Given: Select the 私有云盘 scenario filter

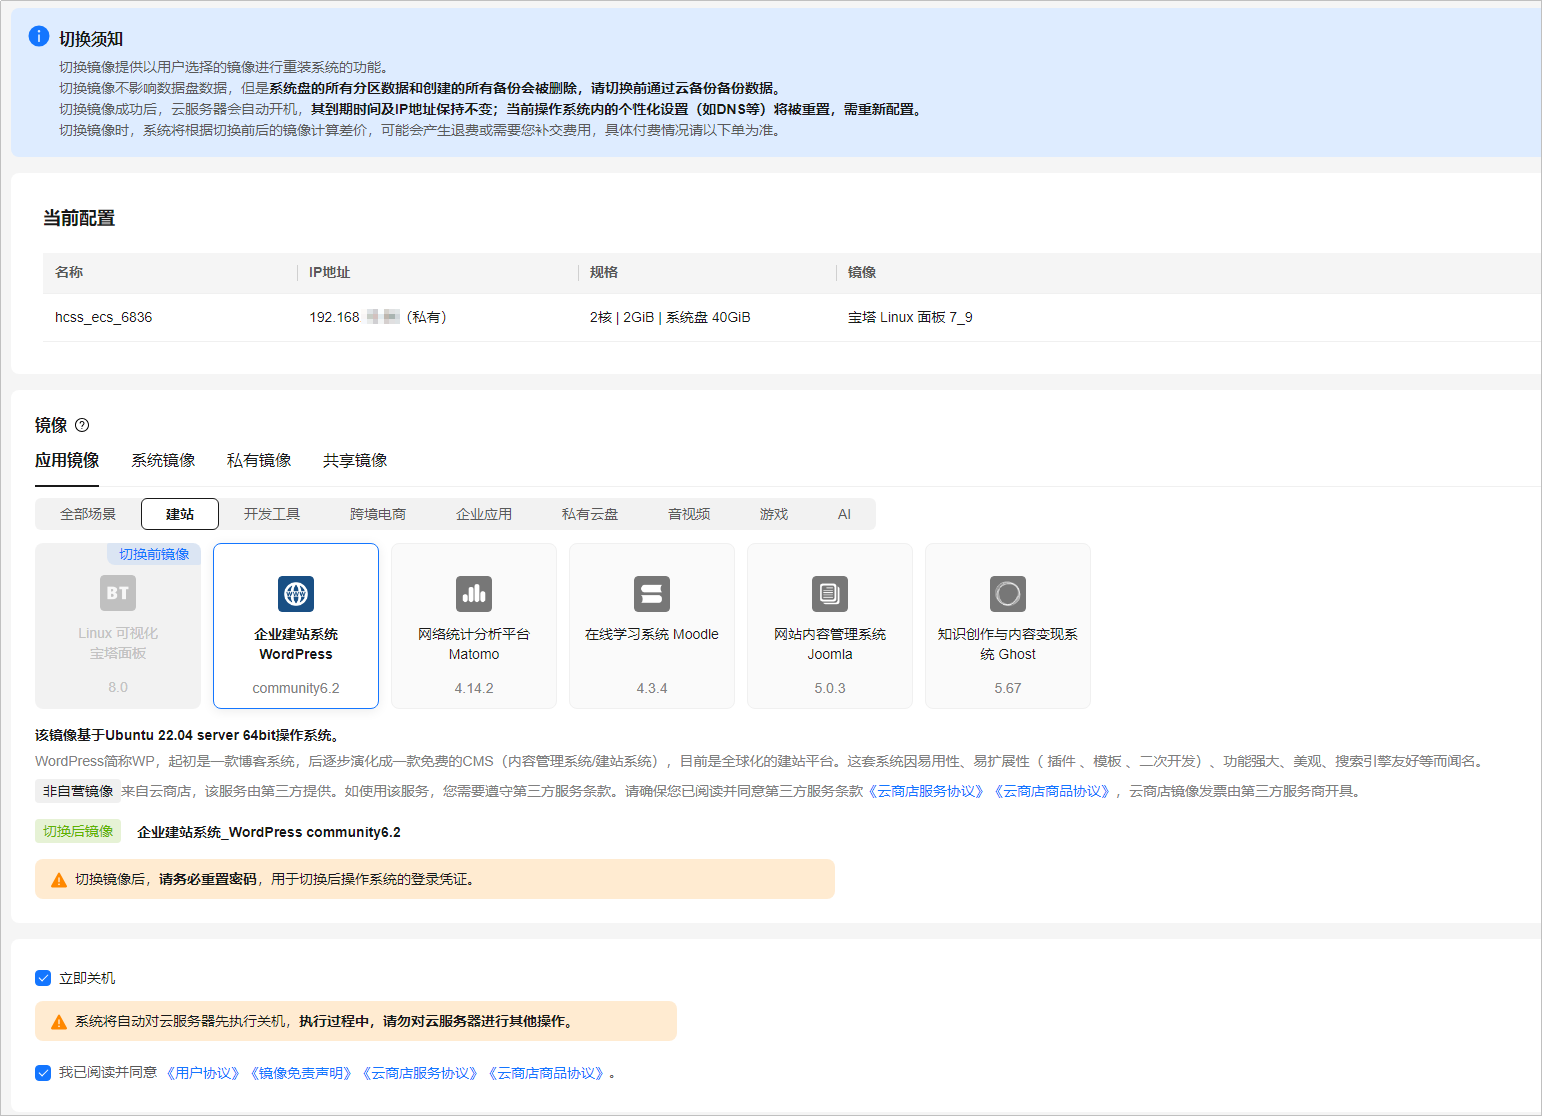Looking at the screenshot, I should (x=590, y=514).
